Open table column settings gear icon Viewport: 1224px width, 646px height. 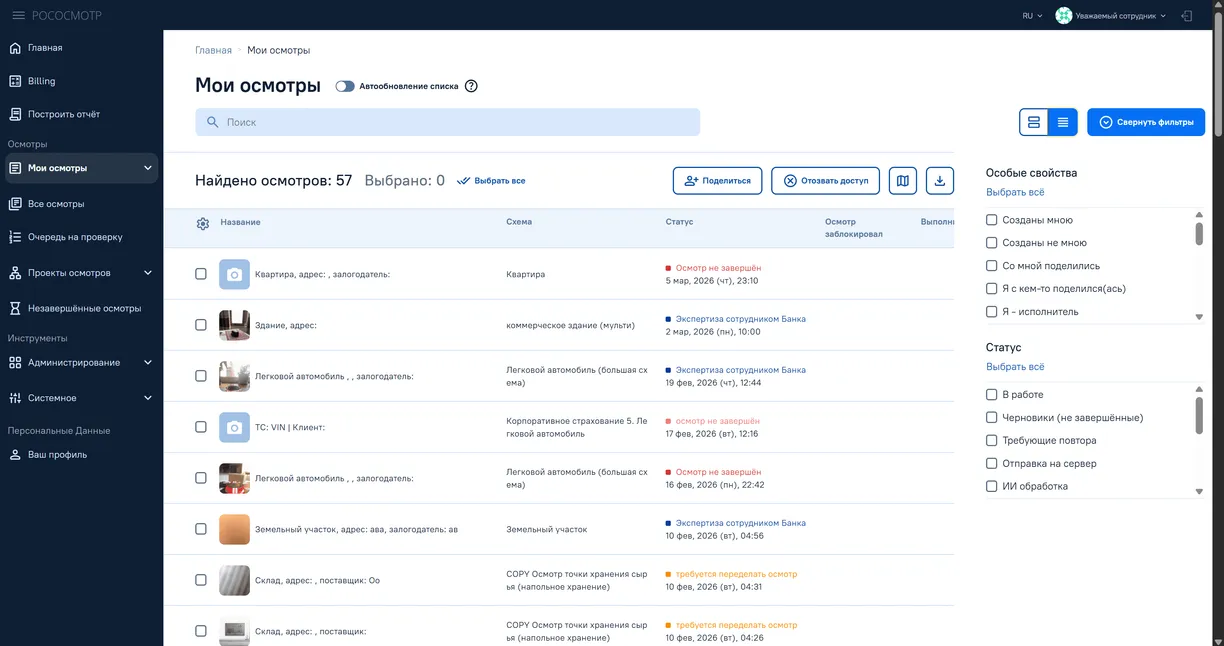pos(203,223)
